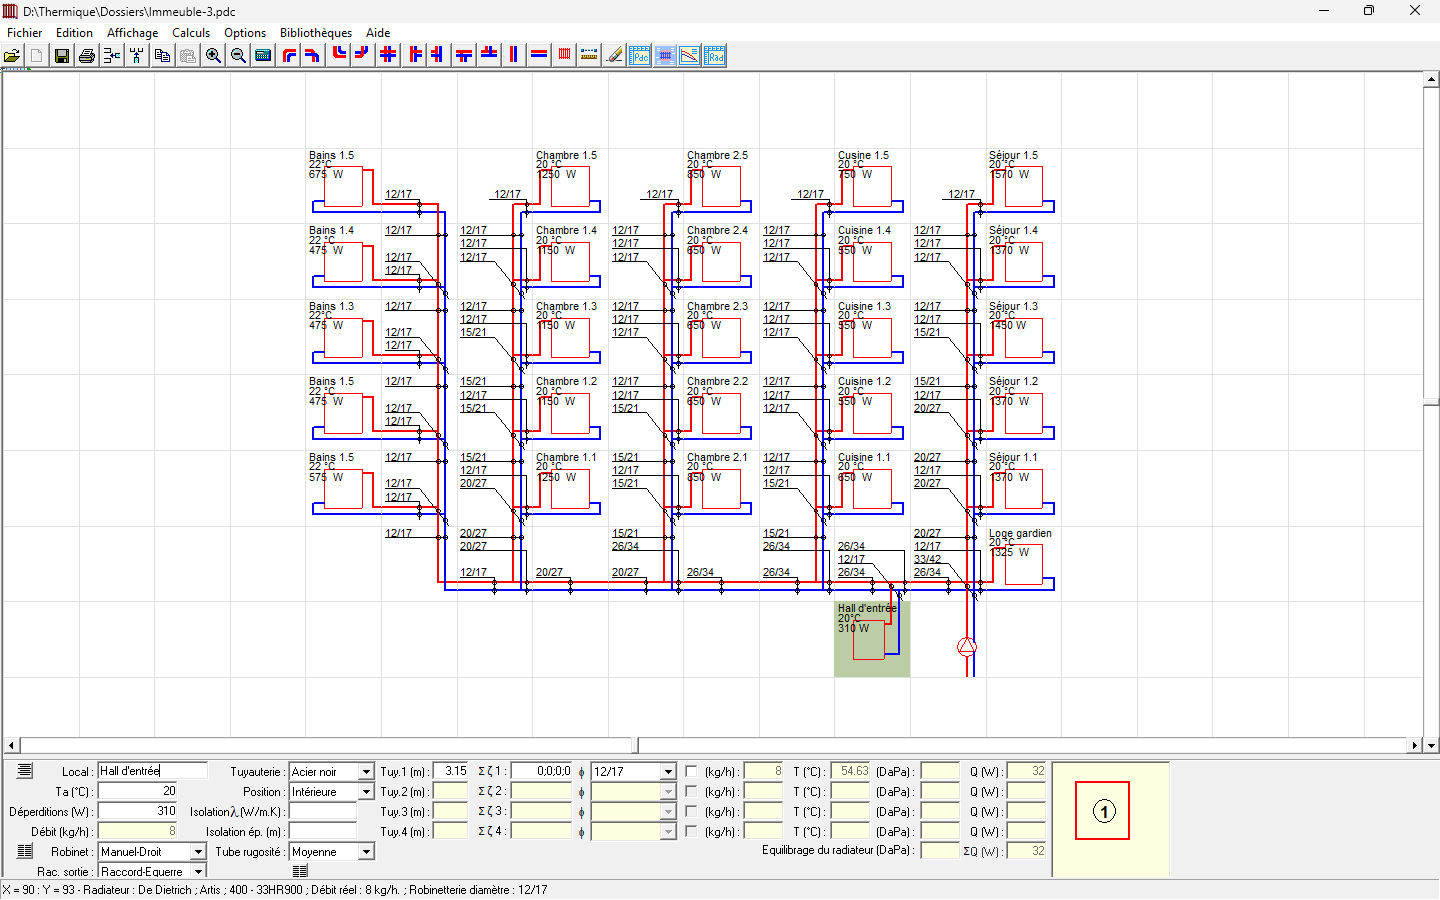Image resolution: width=1440 pixels, height=900 pixels.
Task: Expand the 12/17 pipe diameter dropdown
Action: click(668, 772)
